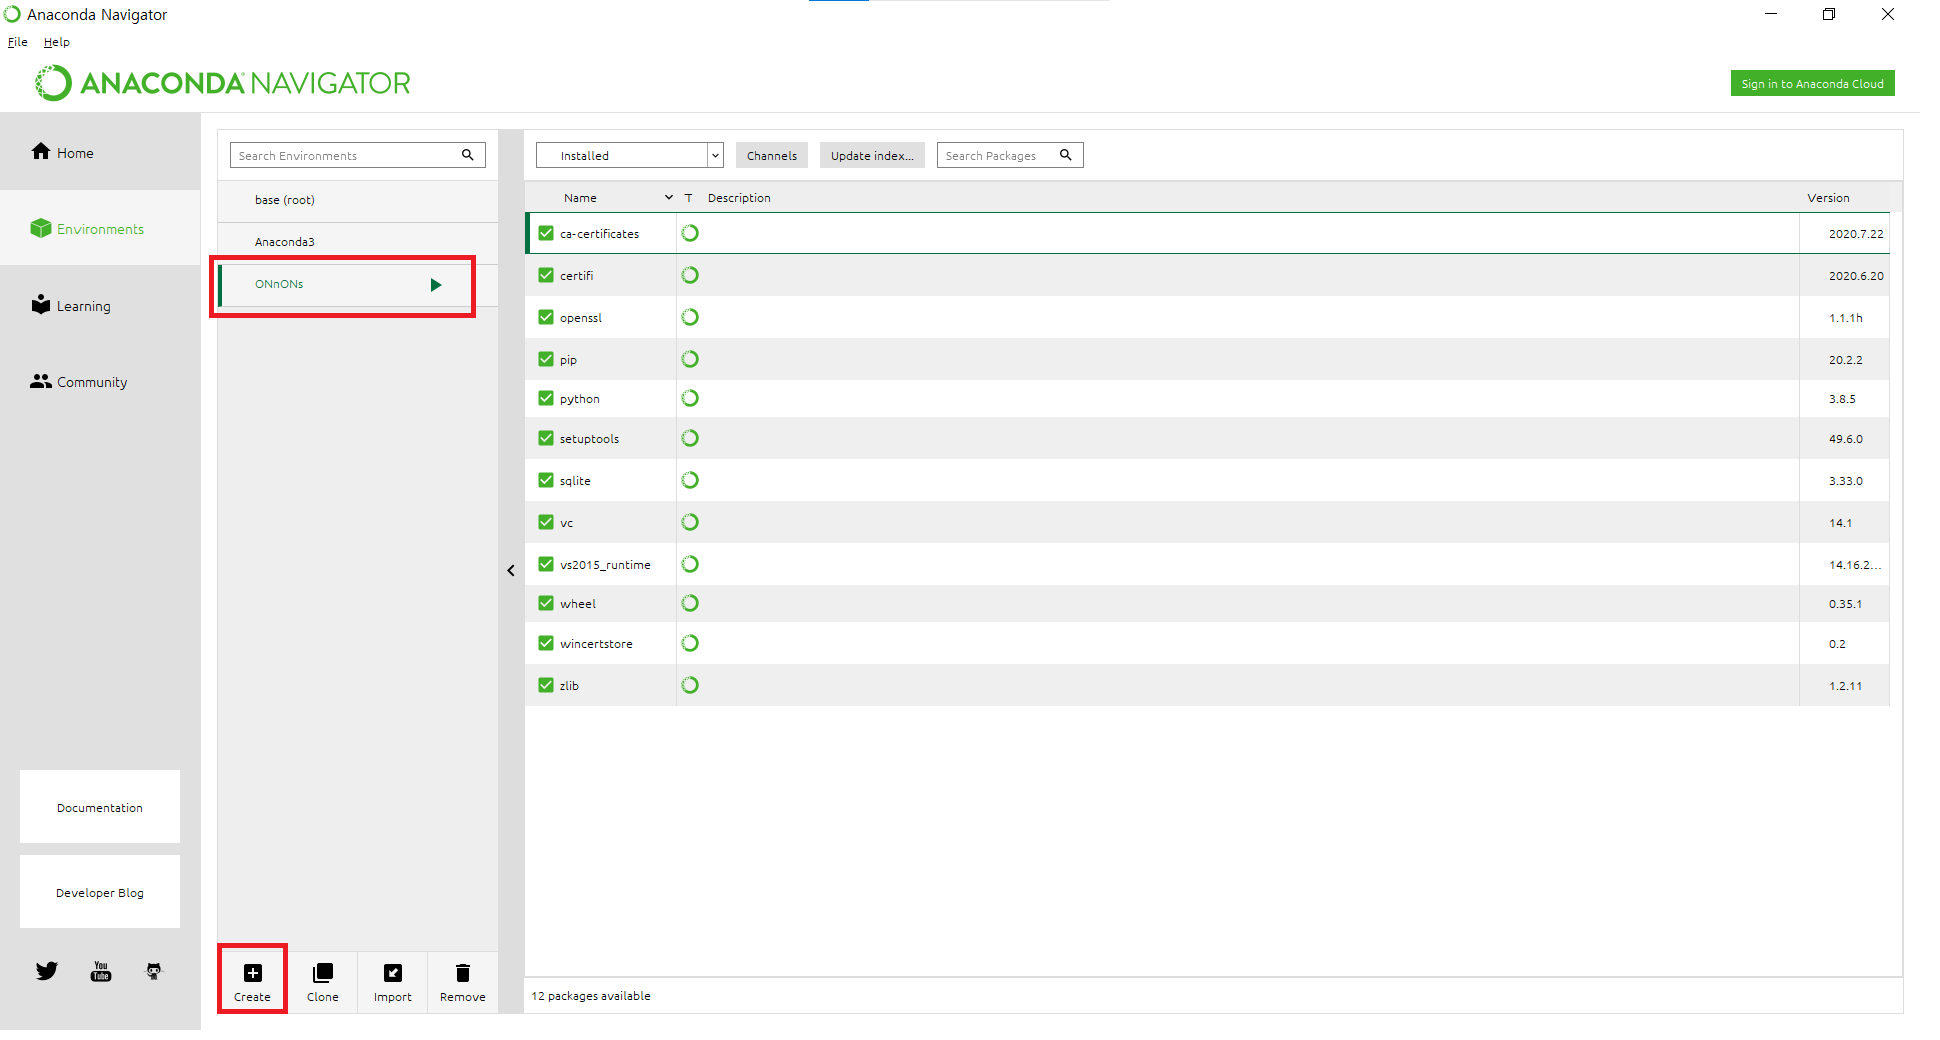Screen dimensions: 1940x1040
Task: Click the Channels button
Action: pyautogui.click(x=772, y=155)
